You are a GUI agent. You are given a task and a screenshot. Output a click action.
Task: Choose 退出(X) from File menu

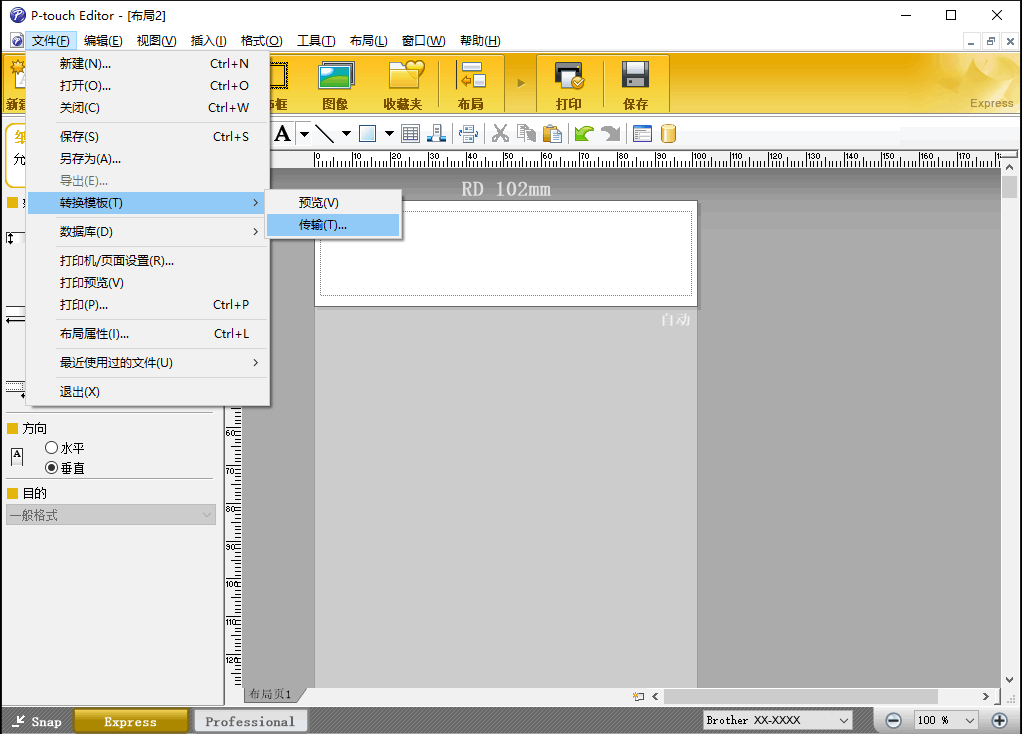[149, 392]
